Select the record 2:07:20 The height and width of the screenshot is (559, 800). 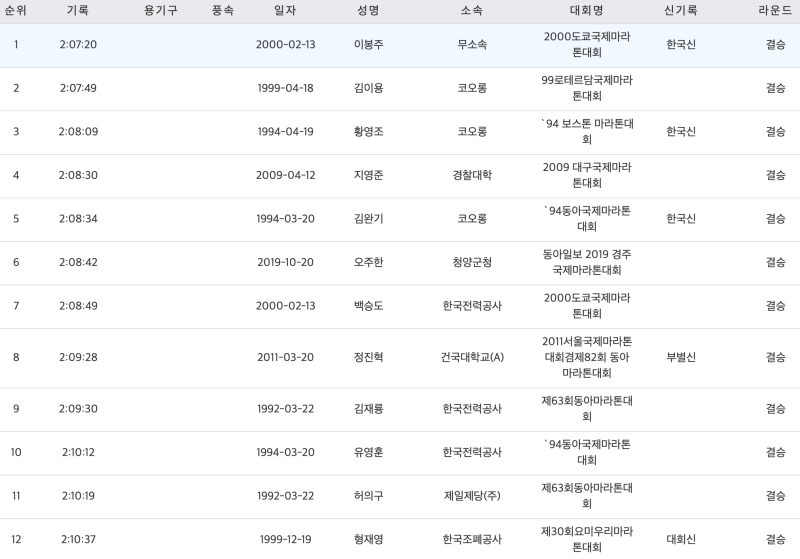[x=78, y=44]
